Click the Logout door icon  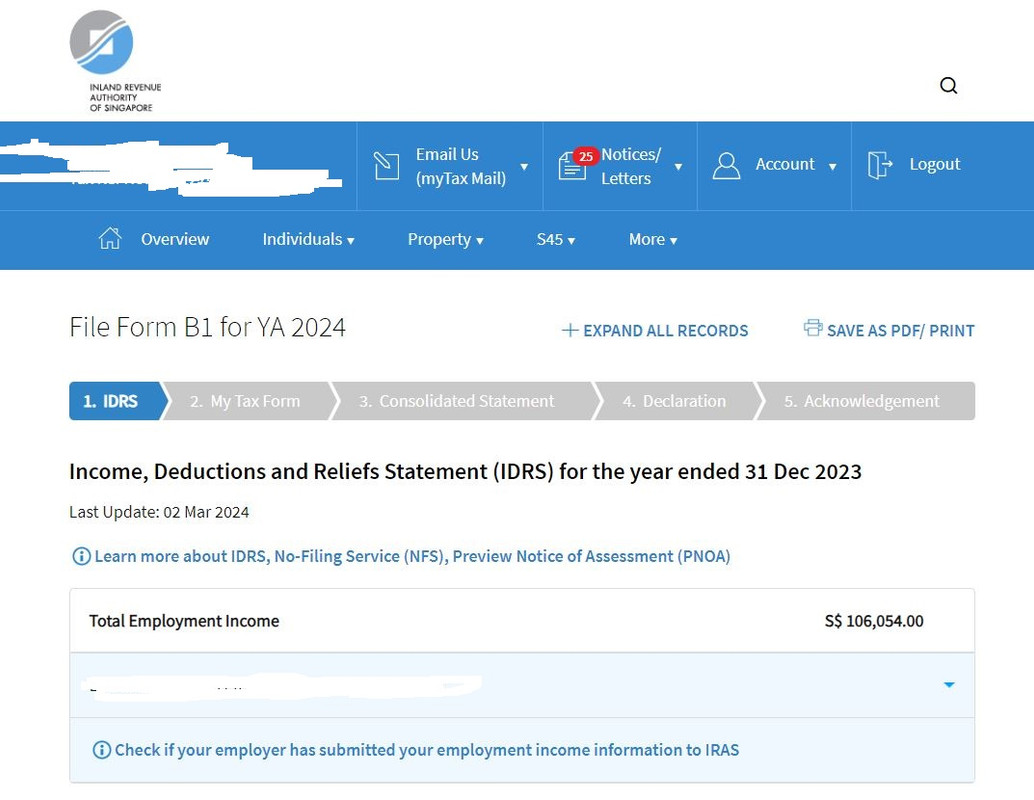[880, 165]
